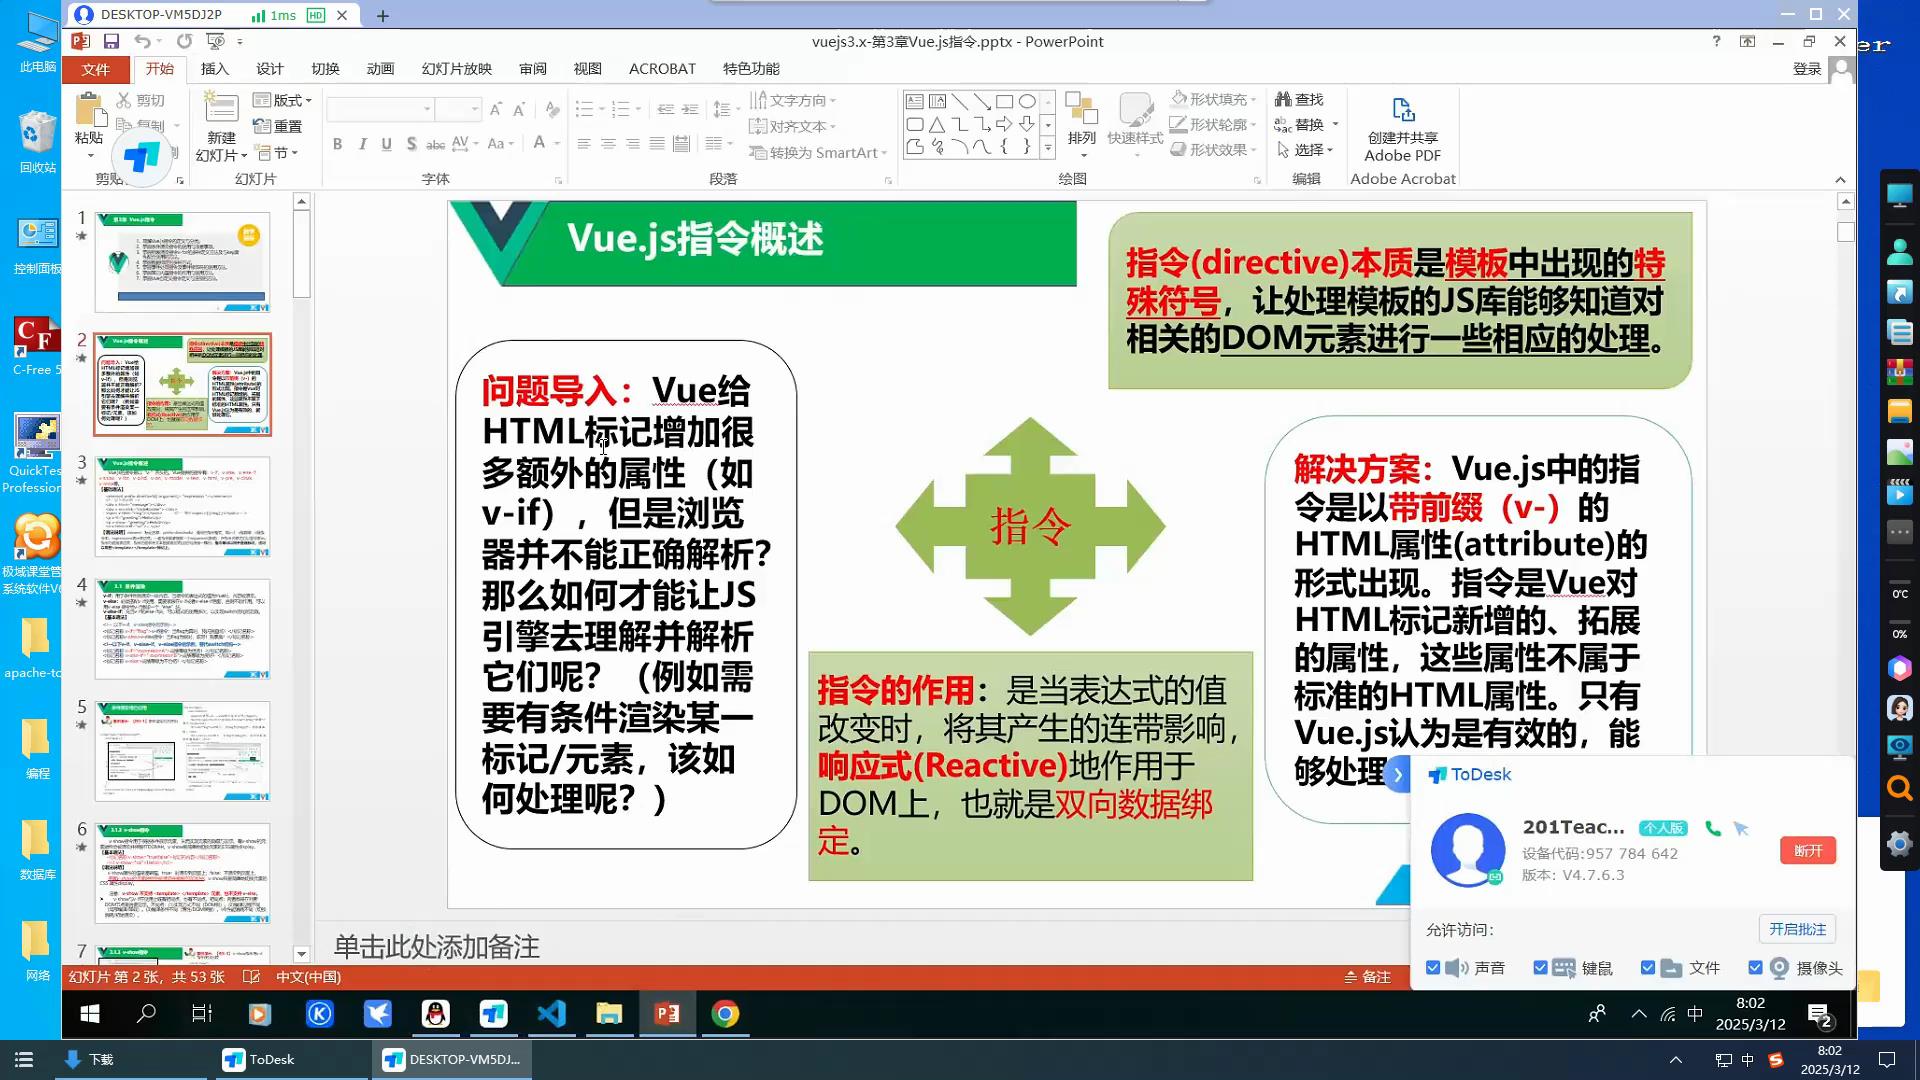
Task: Select slide 4 thumbnail
Action: click(182, 629)
